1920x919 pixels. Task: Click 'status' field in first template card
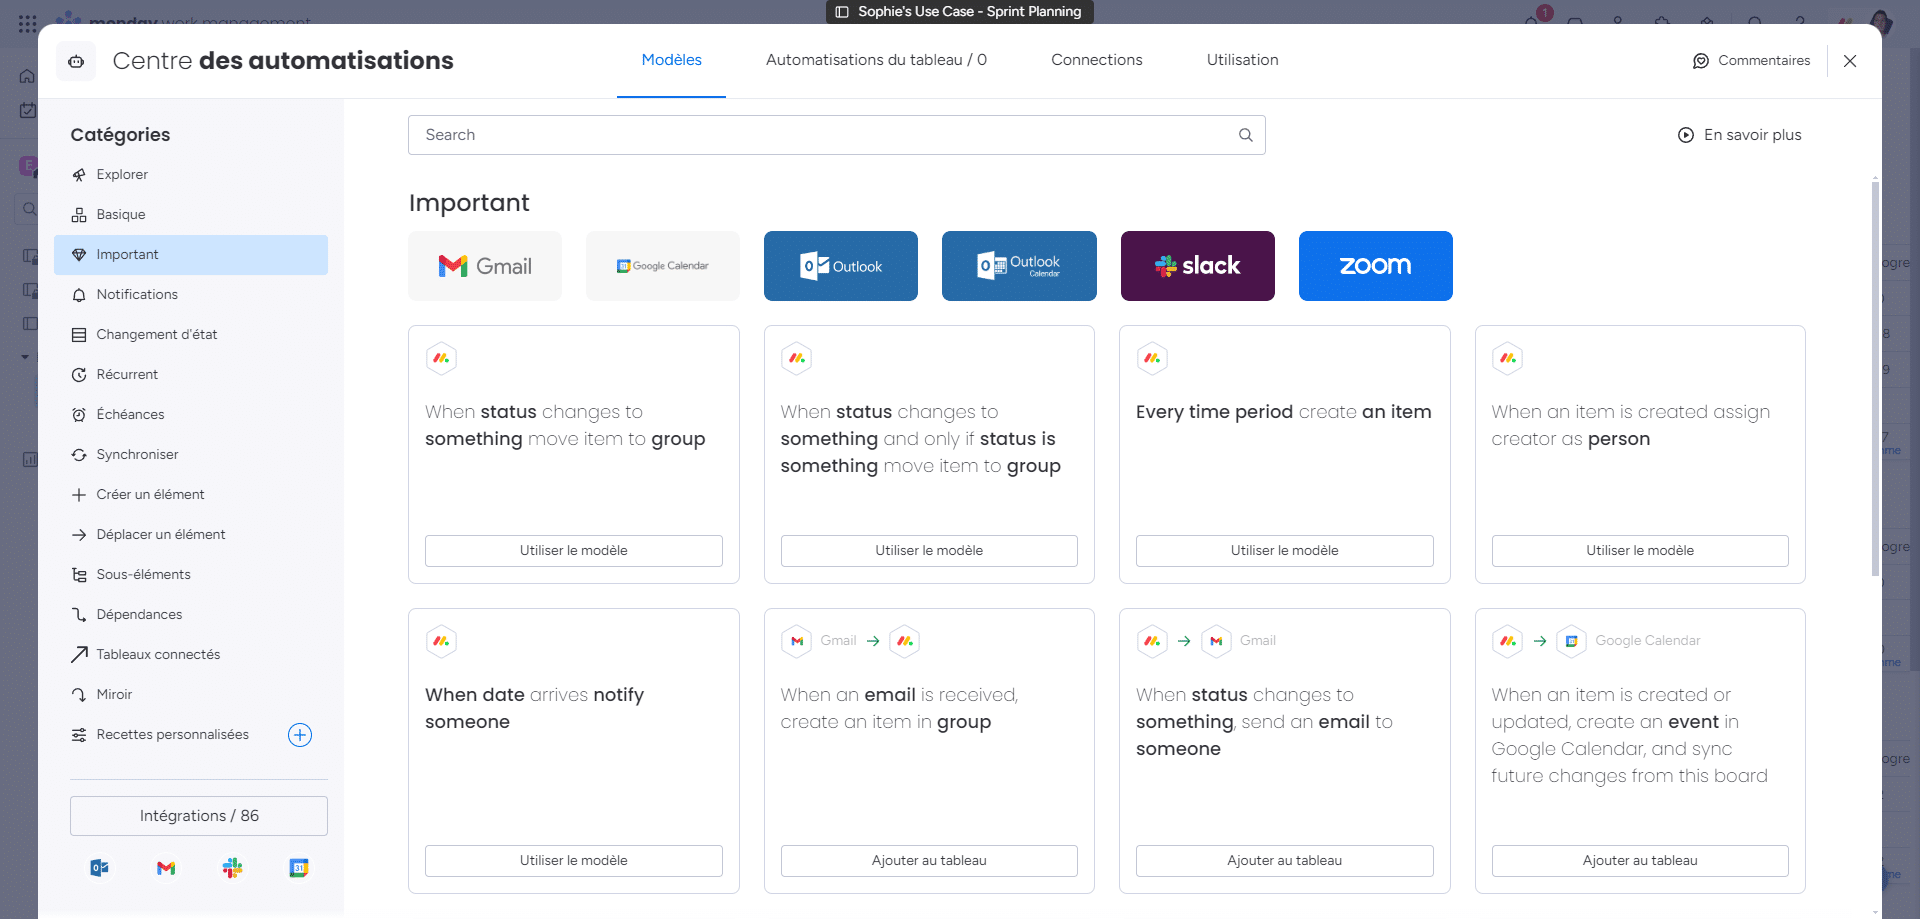508,412
